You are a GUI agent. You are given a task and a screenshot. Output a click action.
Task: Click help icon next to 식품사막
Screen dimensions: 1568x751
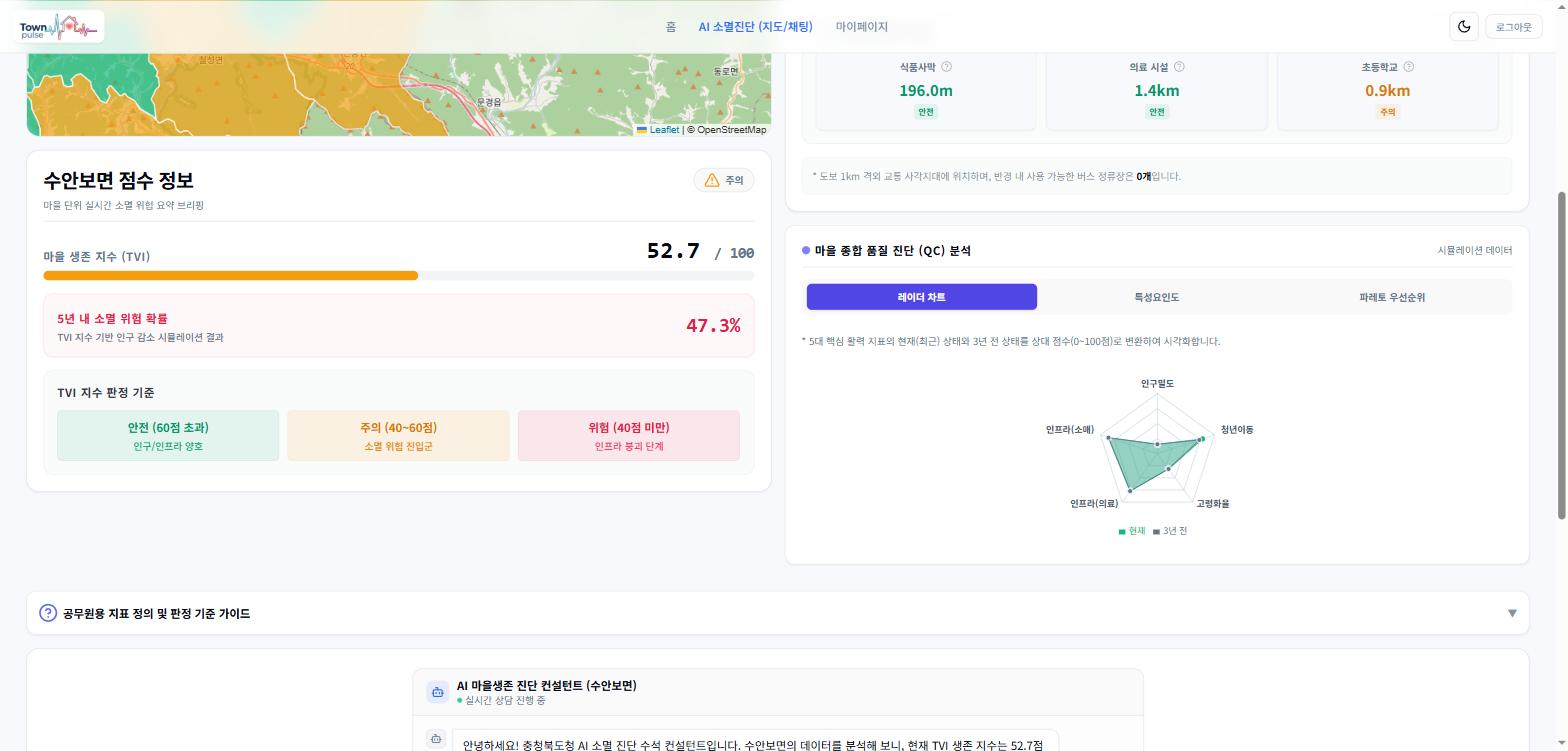(x=947, y=67)
